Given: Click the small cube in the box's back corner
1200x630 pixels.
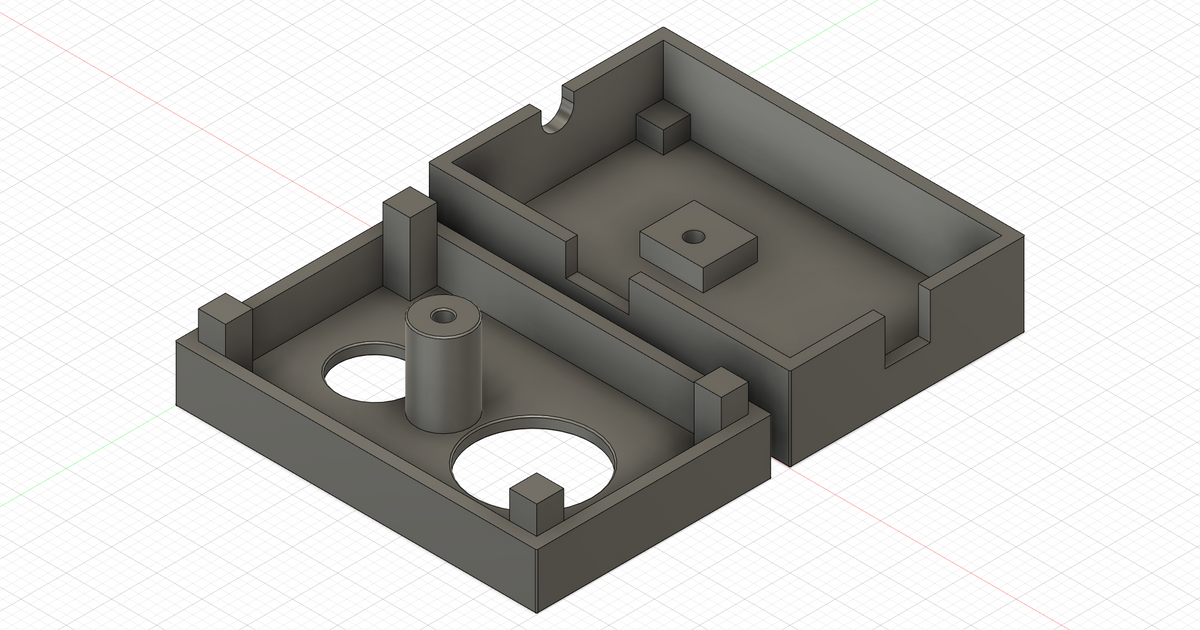Looking at the screenshot, I should pyautogui.click(x=661, y=126).
